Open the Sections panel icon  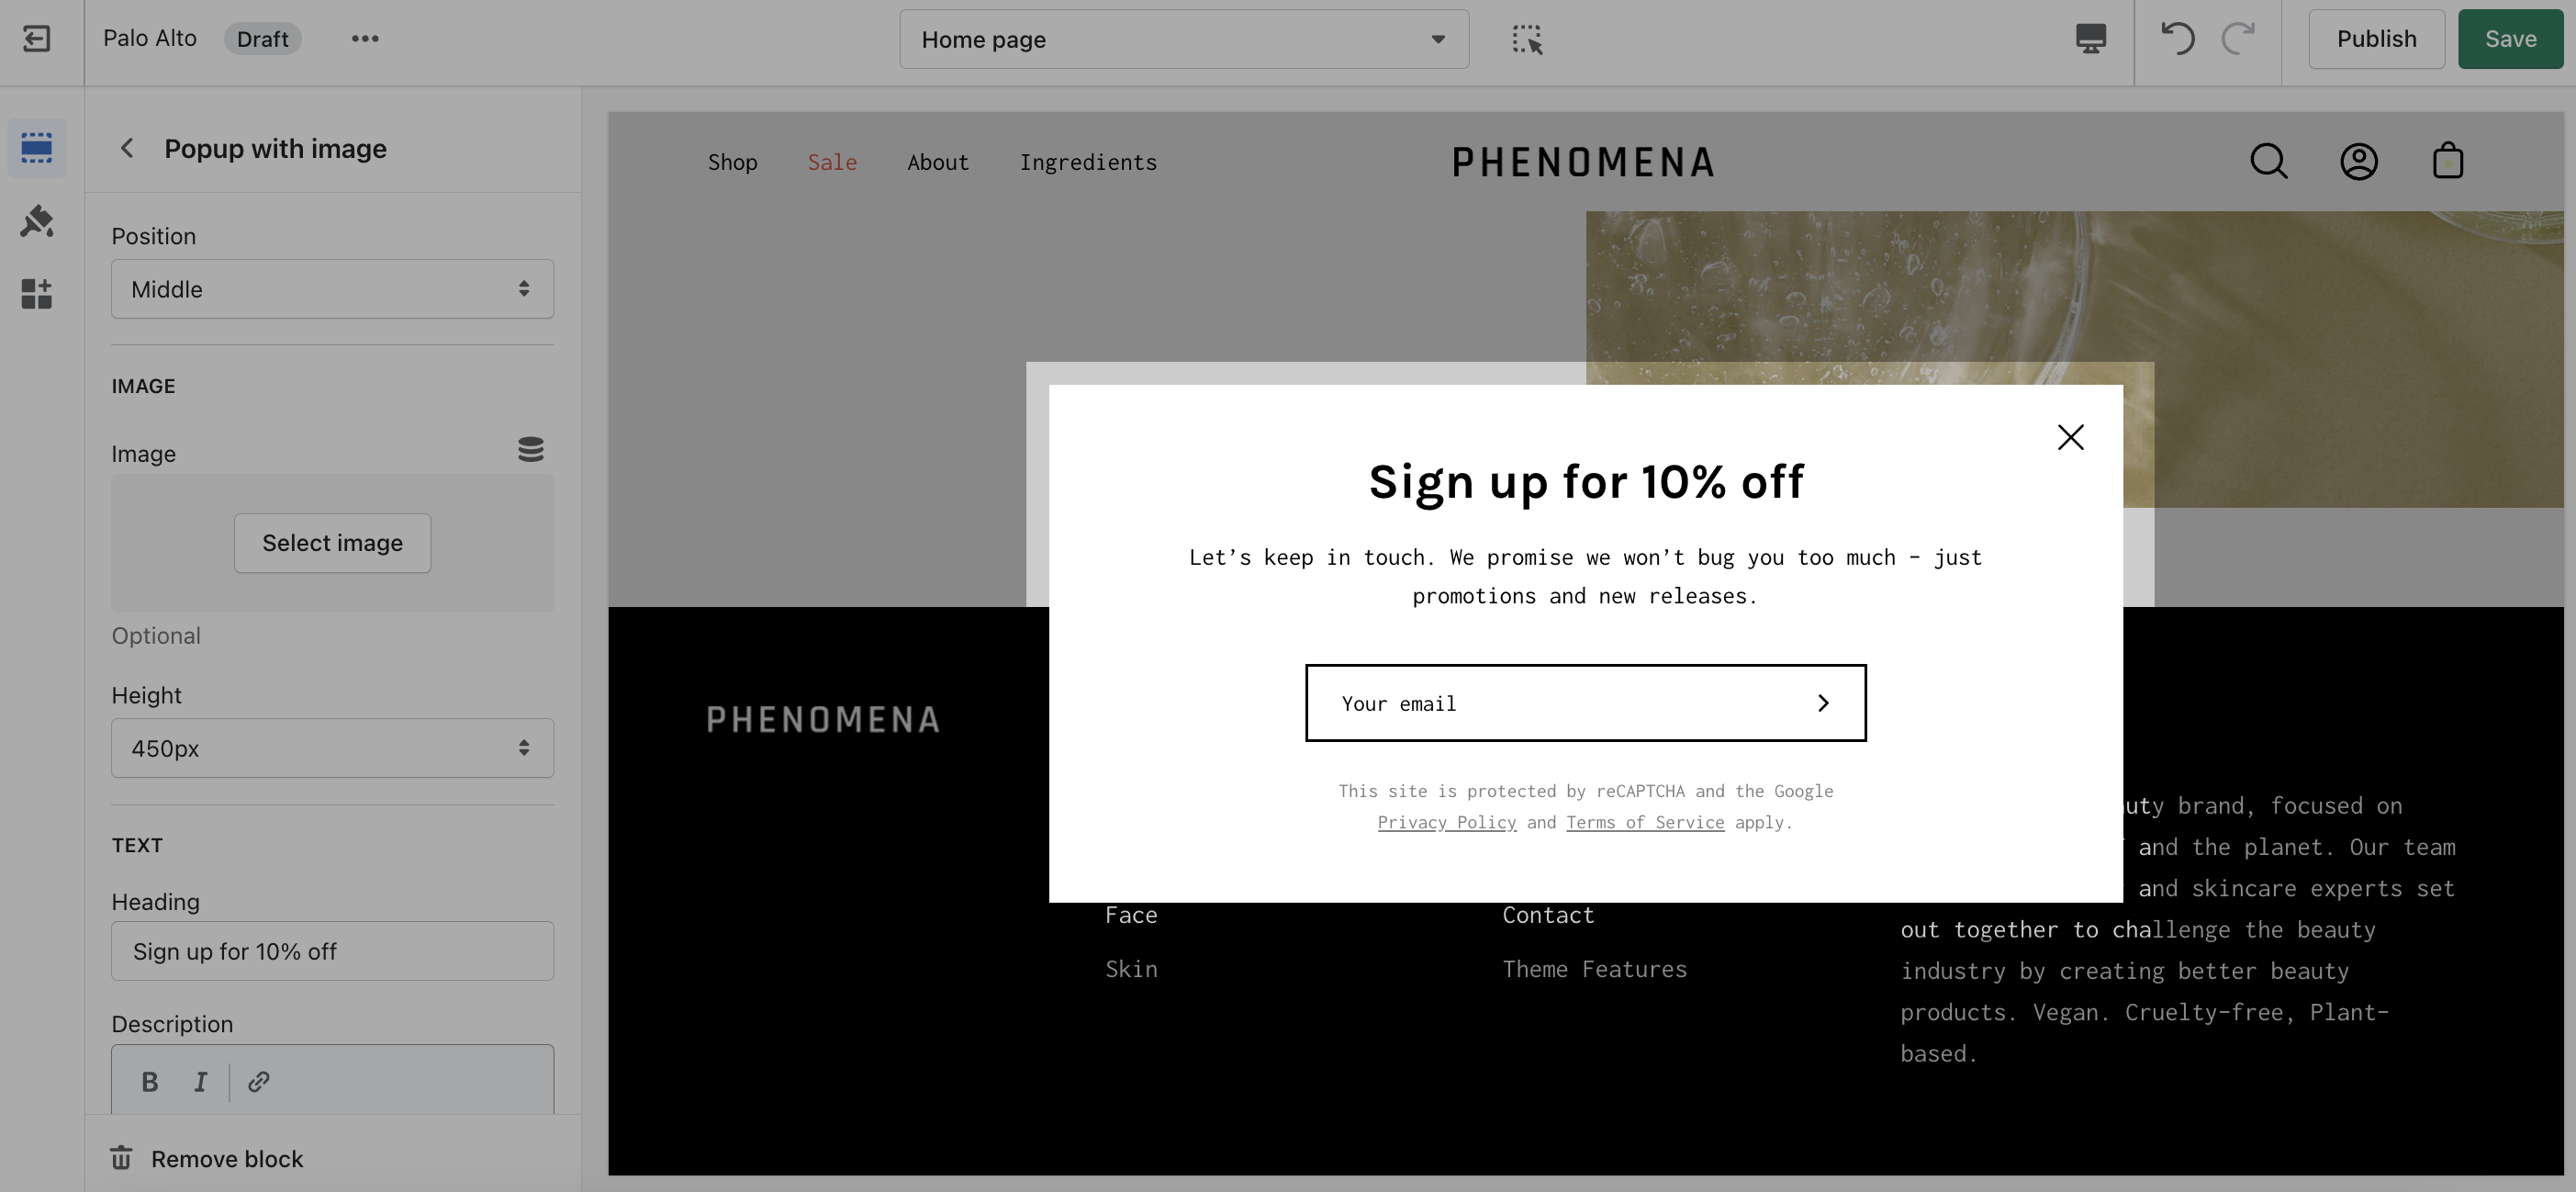pyautogui.click(x=37, y=148)
